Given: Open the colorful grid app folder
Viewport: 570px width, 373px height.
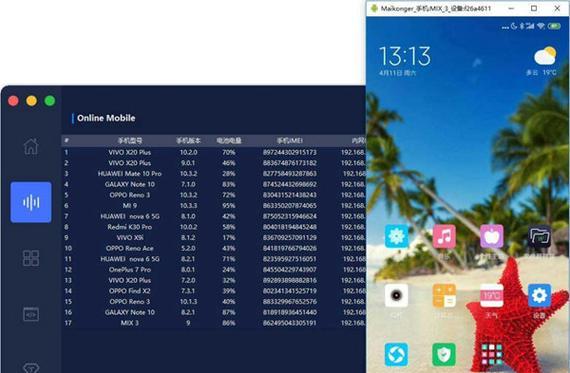Looking at the screenshot, I should pyautogui.click(x=491, y=354).
